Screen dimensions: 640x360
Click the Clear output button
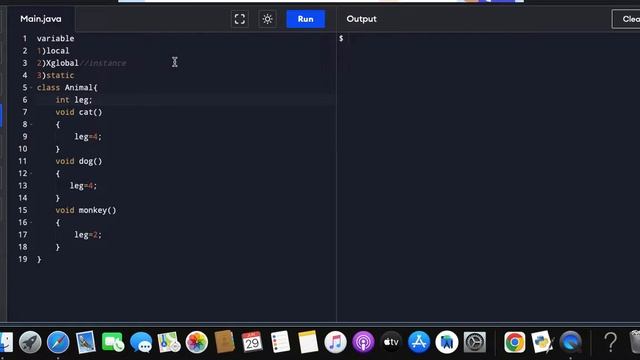click(x=627, y=19)
